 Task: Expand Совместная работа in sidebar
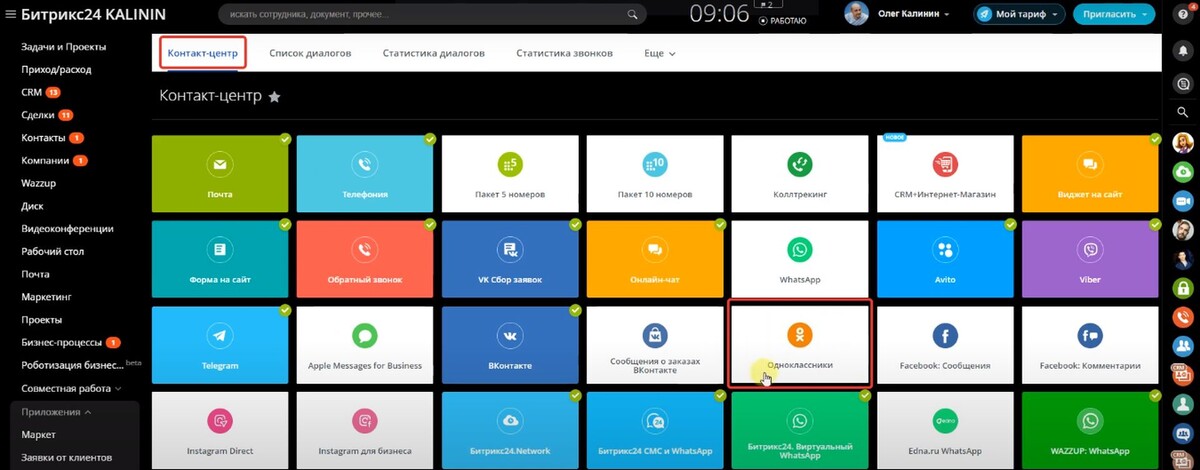coord(72,388)
